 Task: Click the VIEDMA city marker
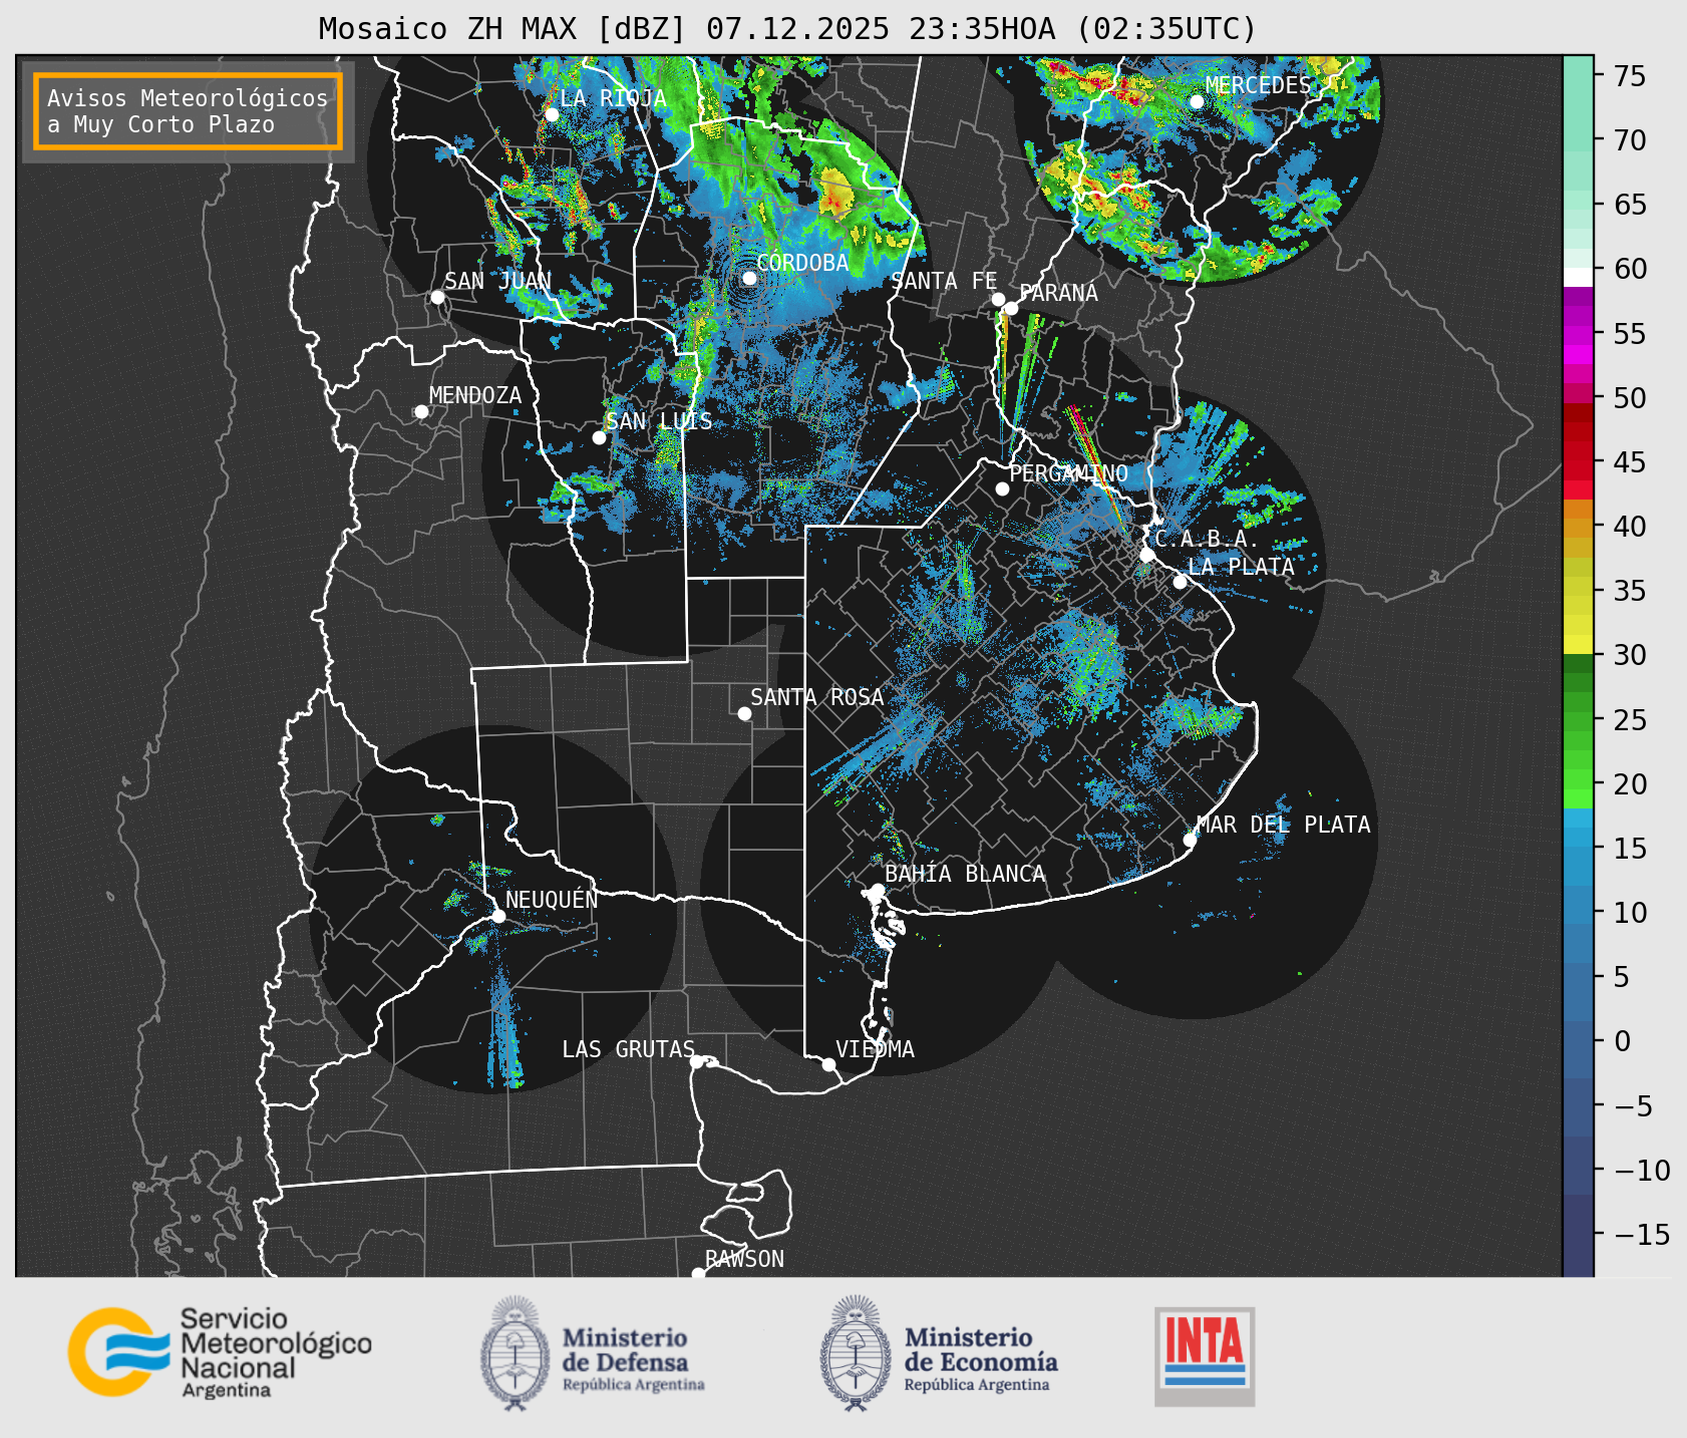829,1064
